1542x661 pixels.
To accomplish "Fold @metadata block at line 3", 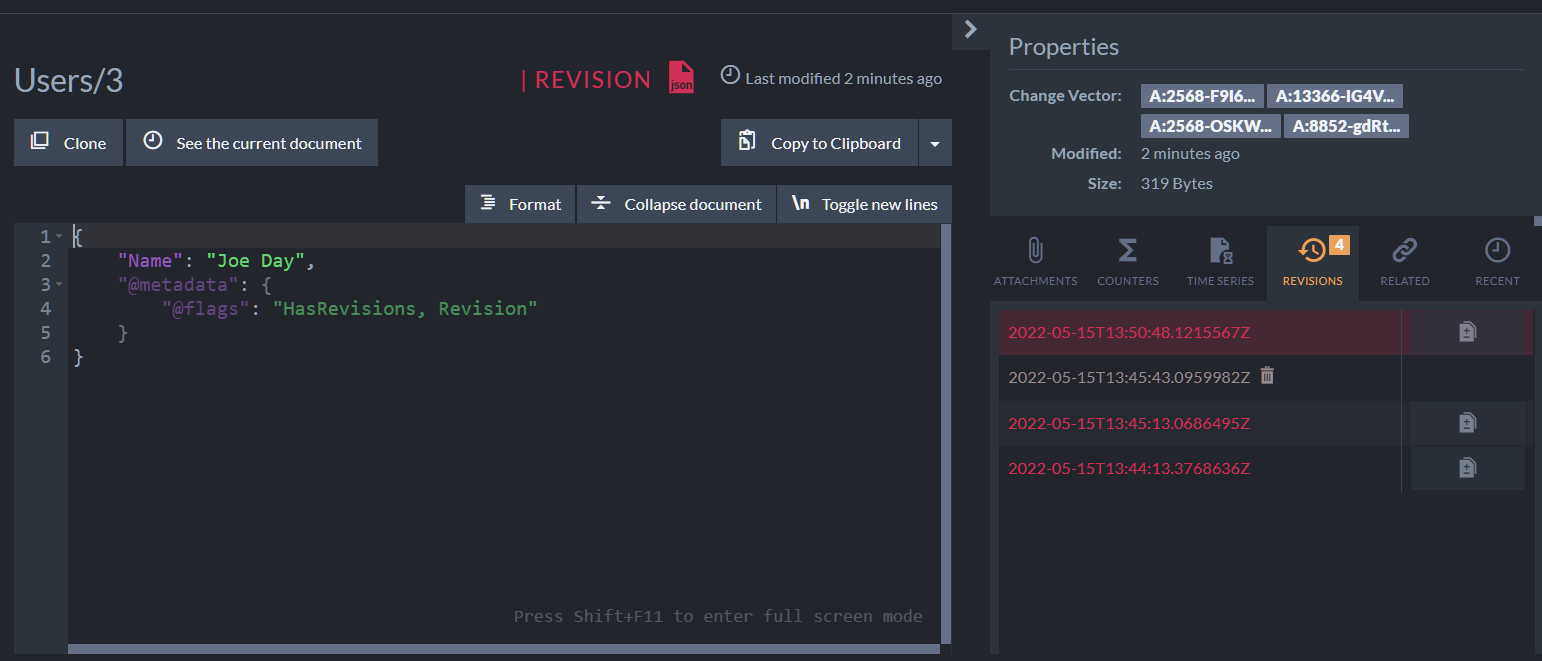I will (59, 285).
